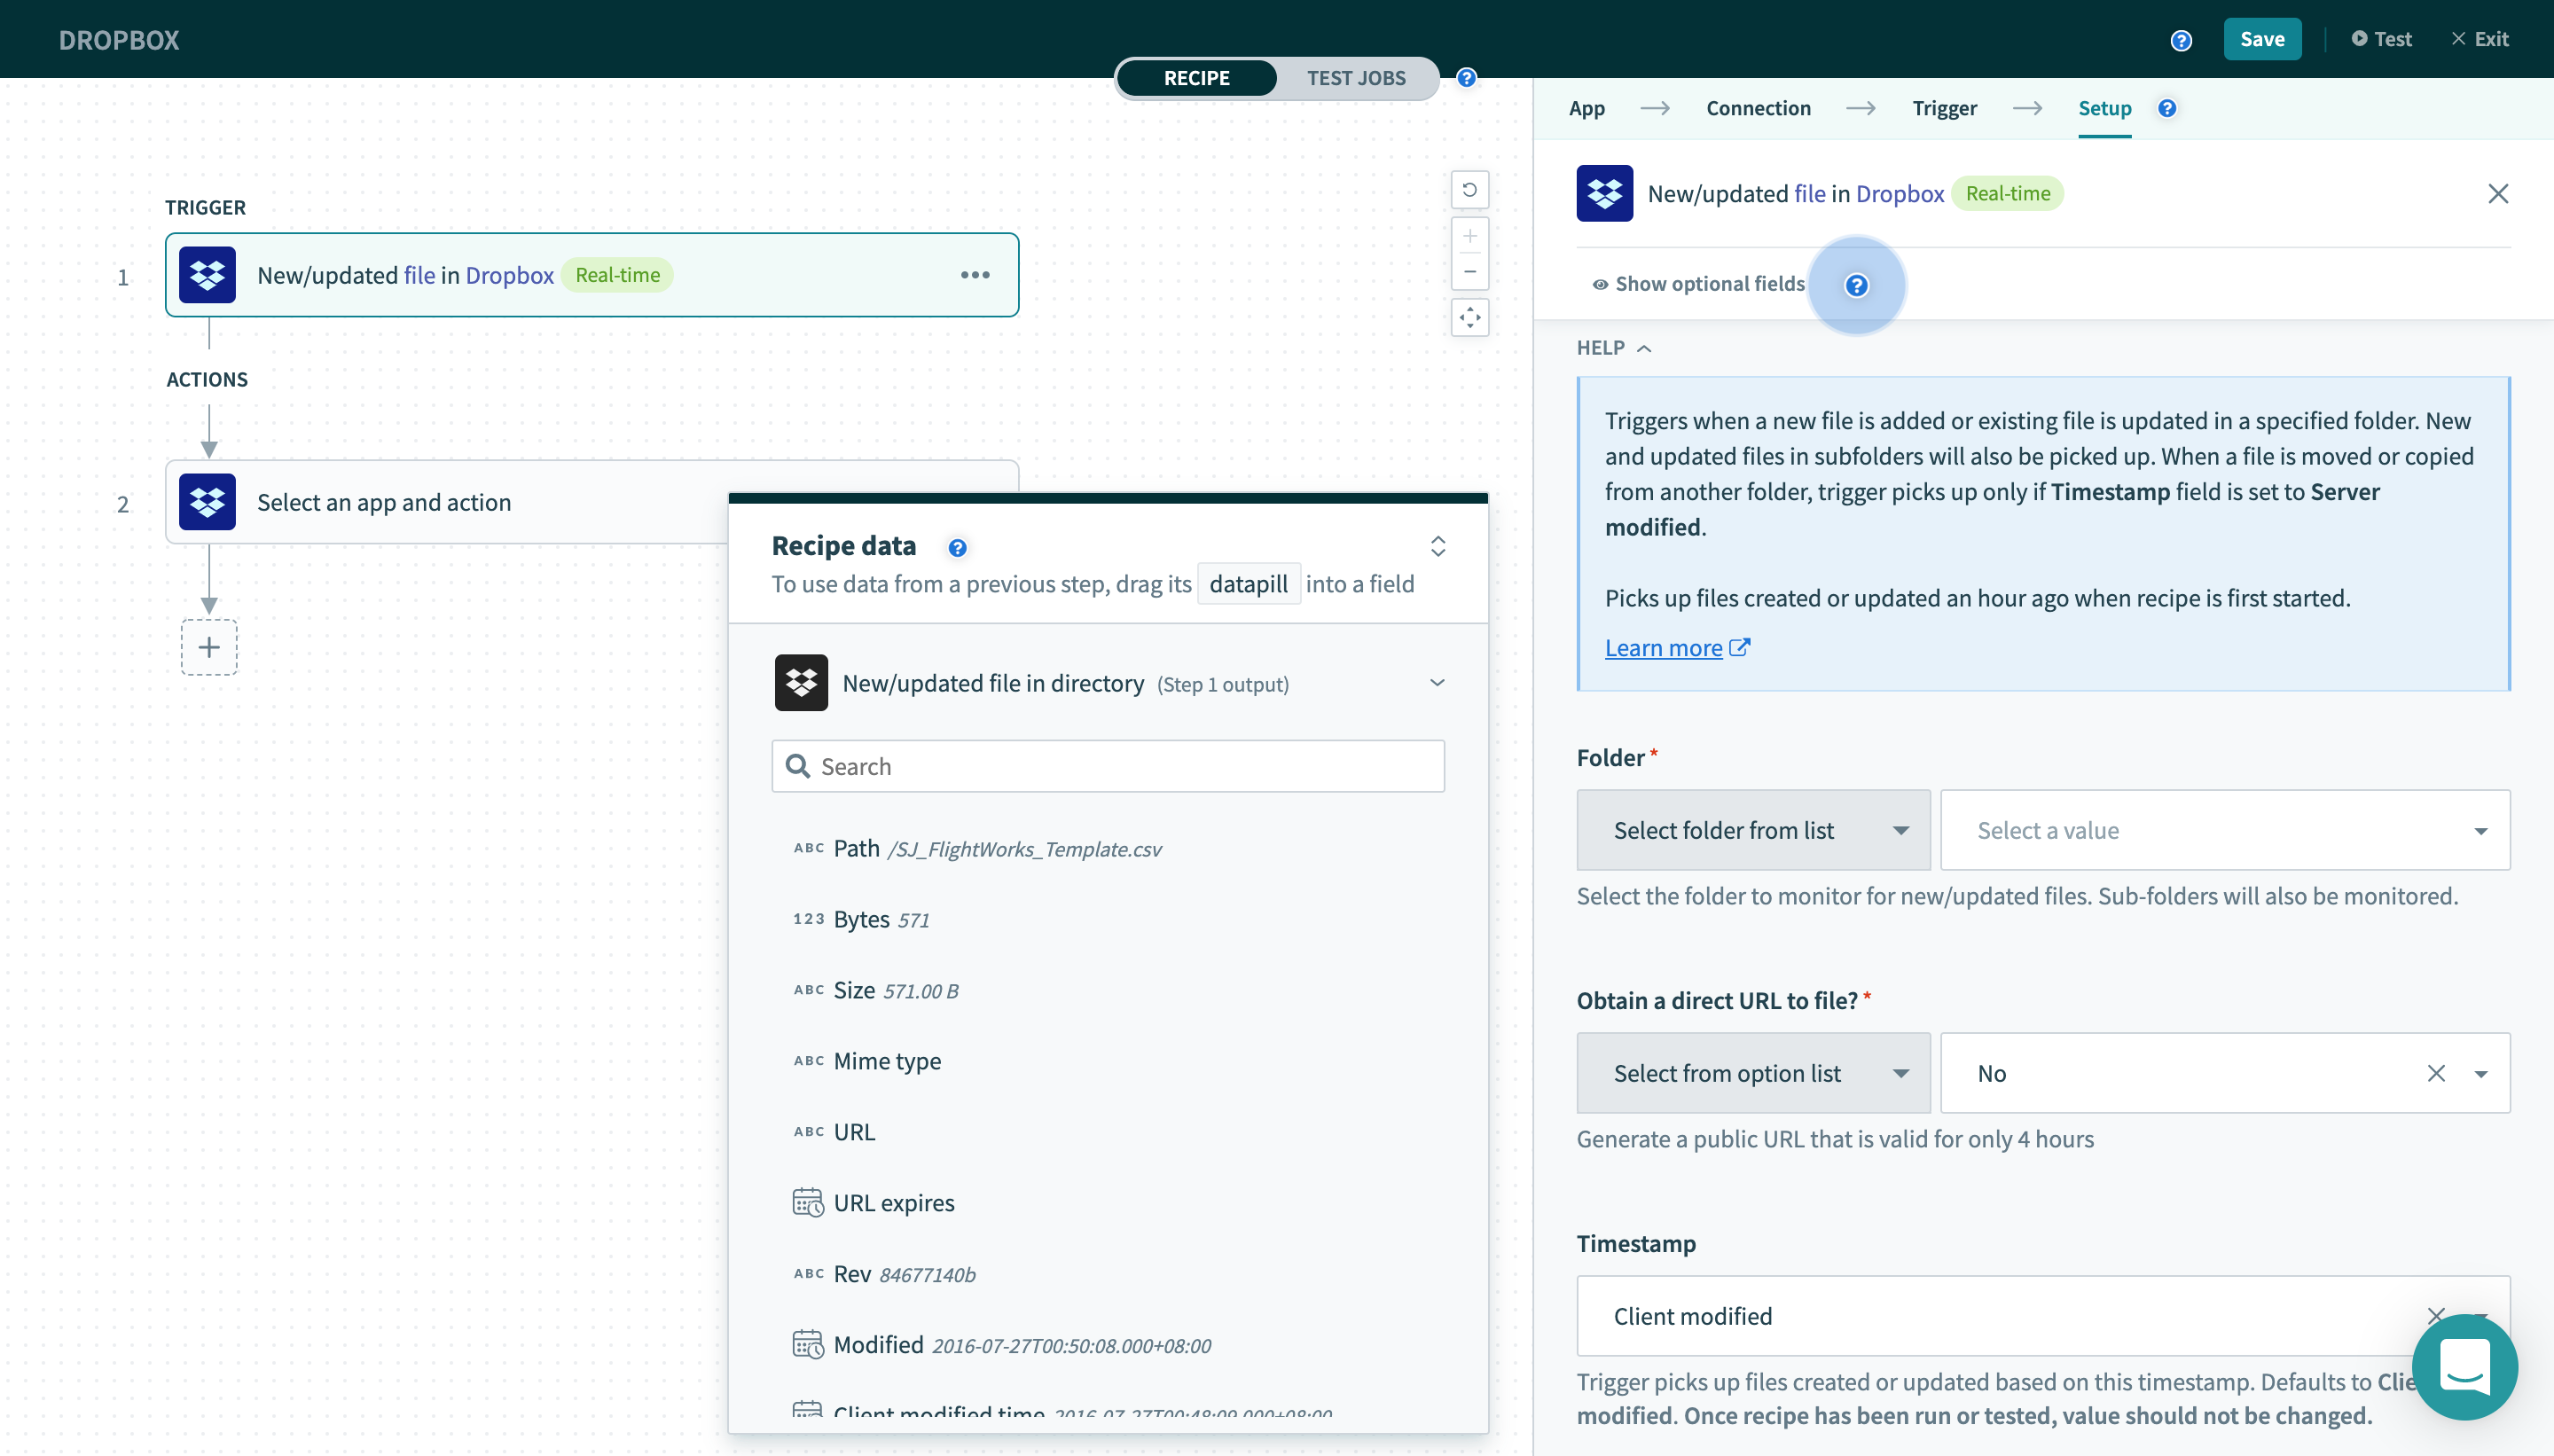
Task: Collapse the Step 1 output datapill list
Action: [1437, 683]
